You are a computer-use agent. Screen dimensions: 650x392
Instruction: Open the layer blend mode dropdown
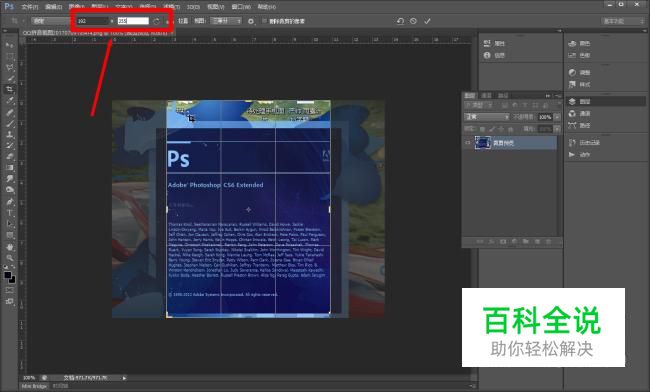click(x=486, y=117)
